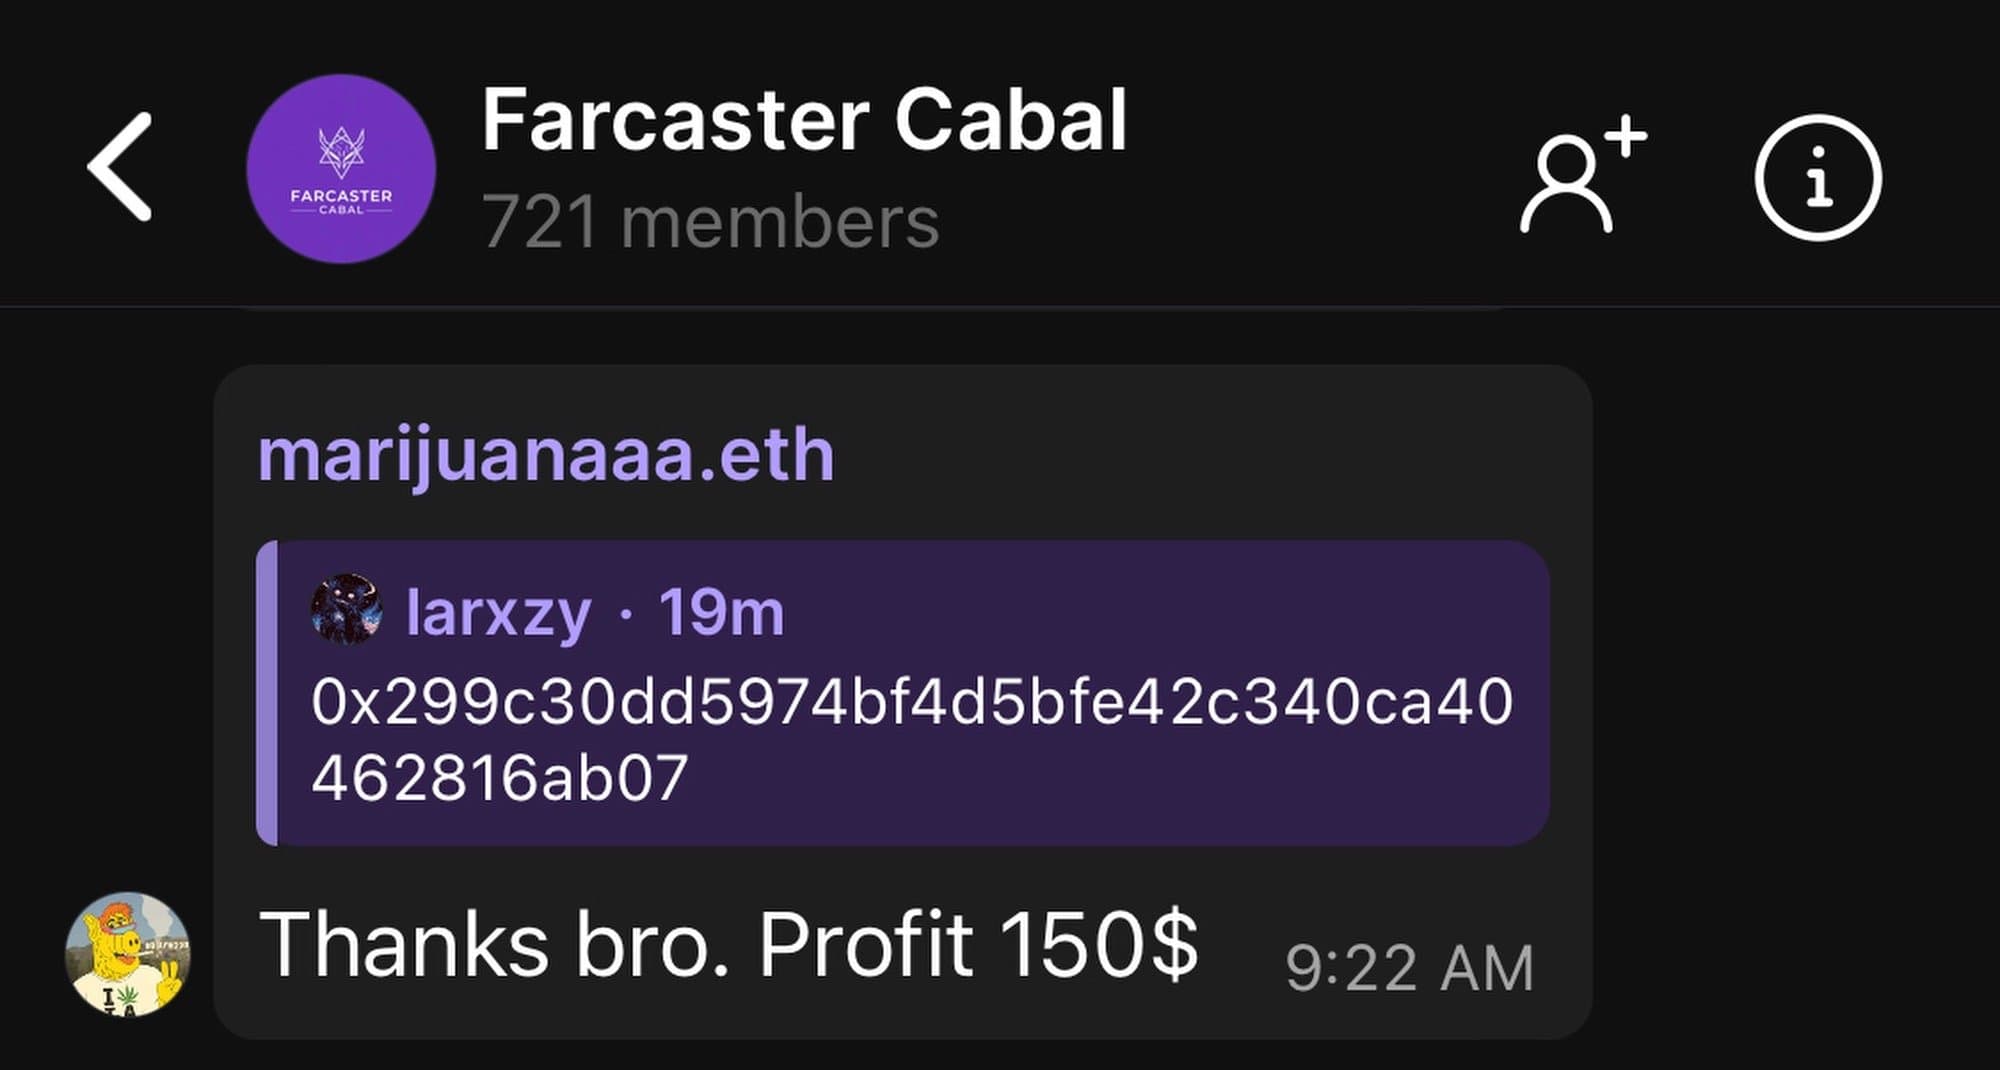View the 721 members list
Image resolution: width=2000 pixels, height=1070 pixels.
point(710,222)
